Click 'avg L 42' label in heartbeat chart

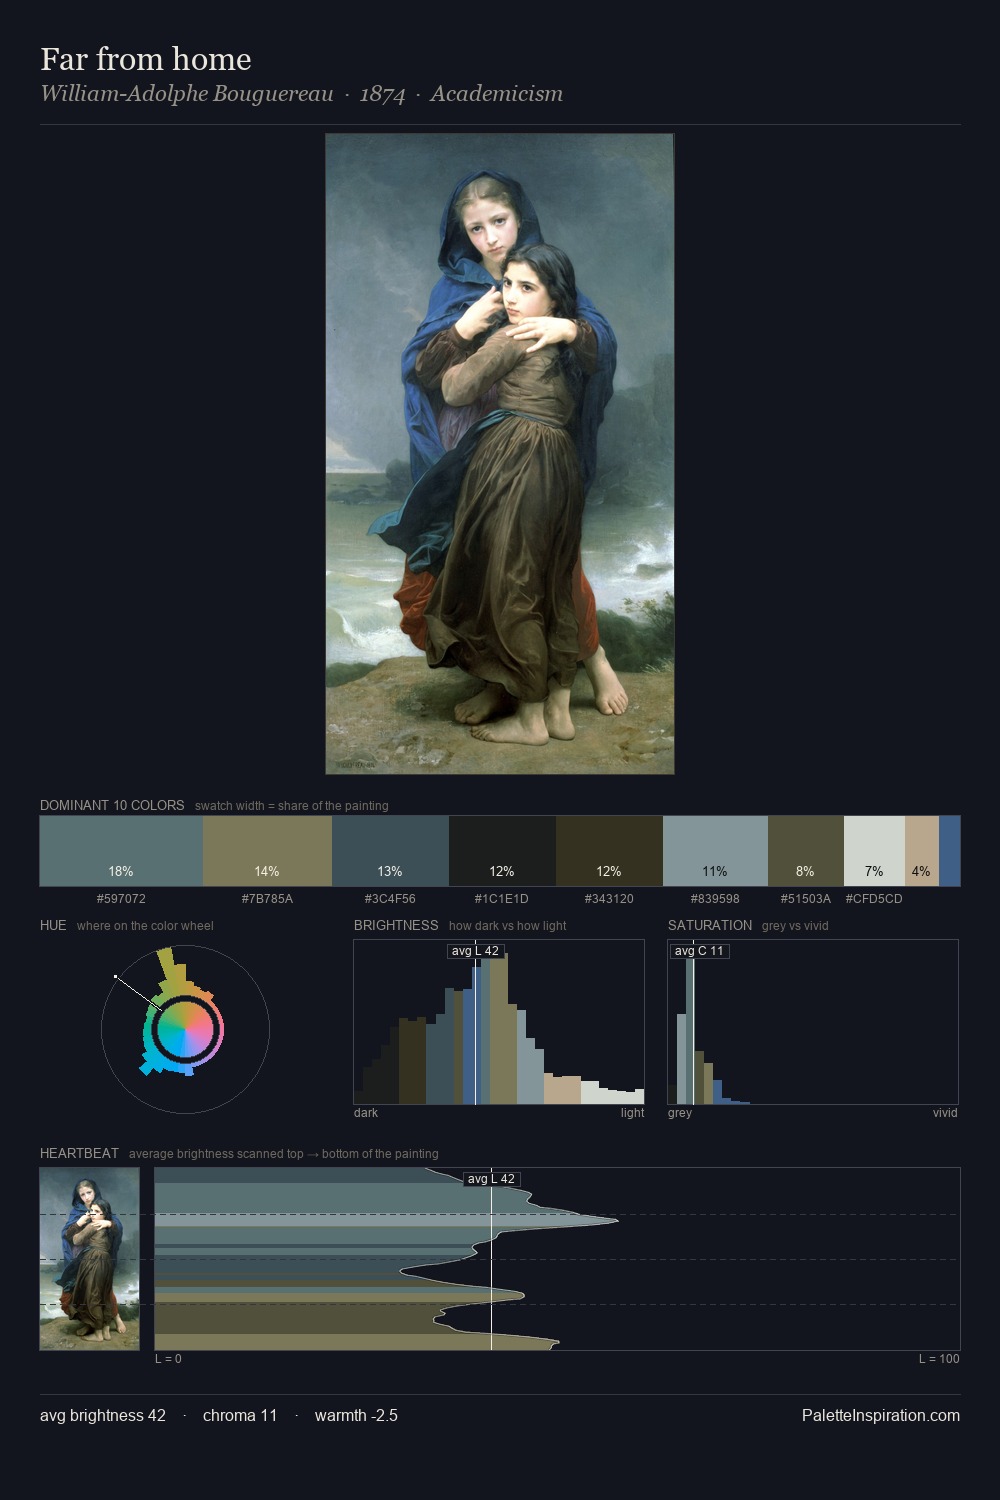coord(491,1179)
